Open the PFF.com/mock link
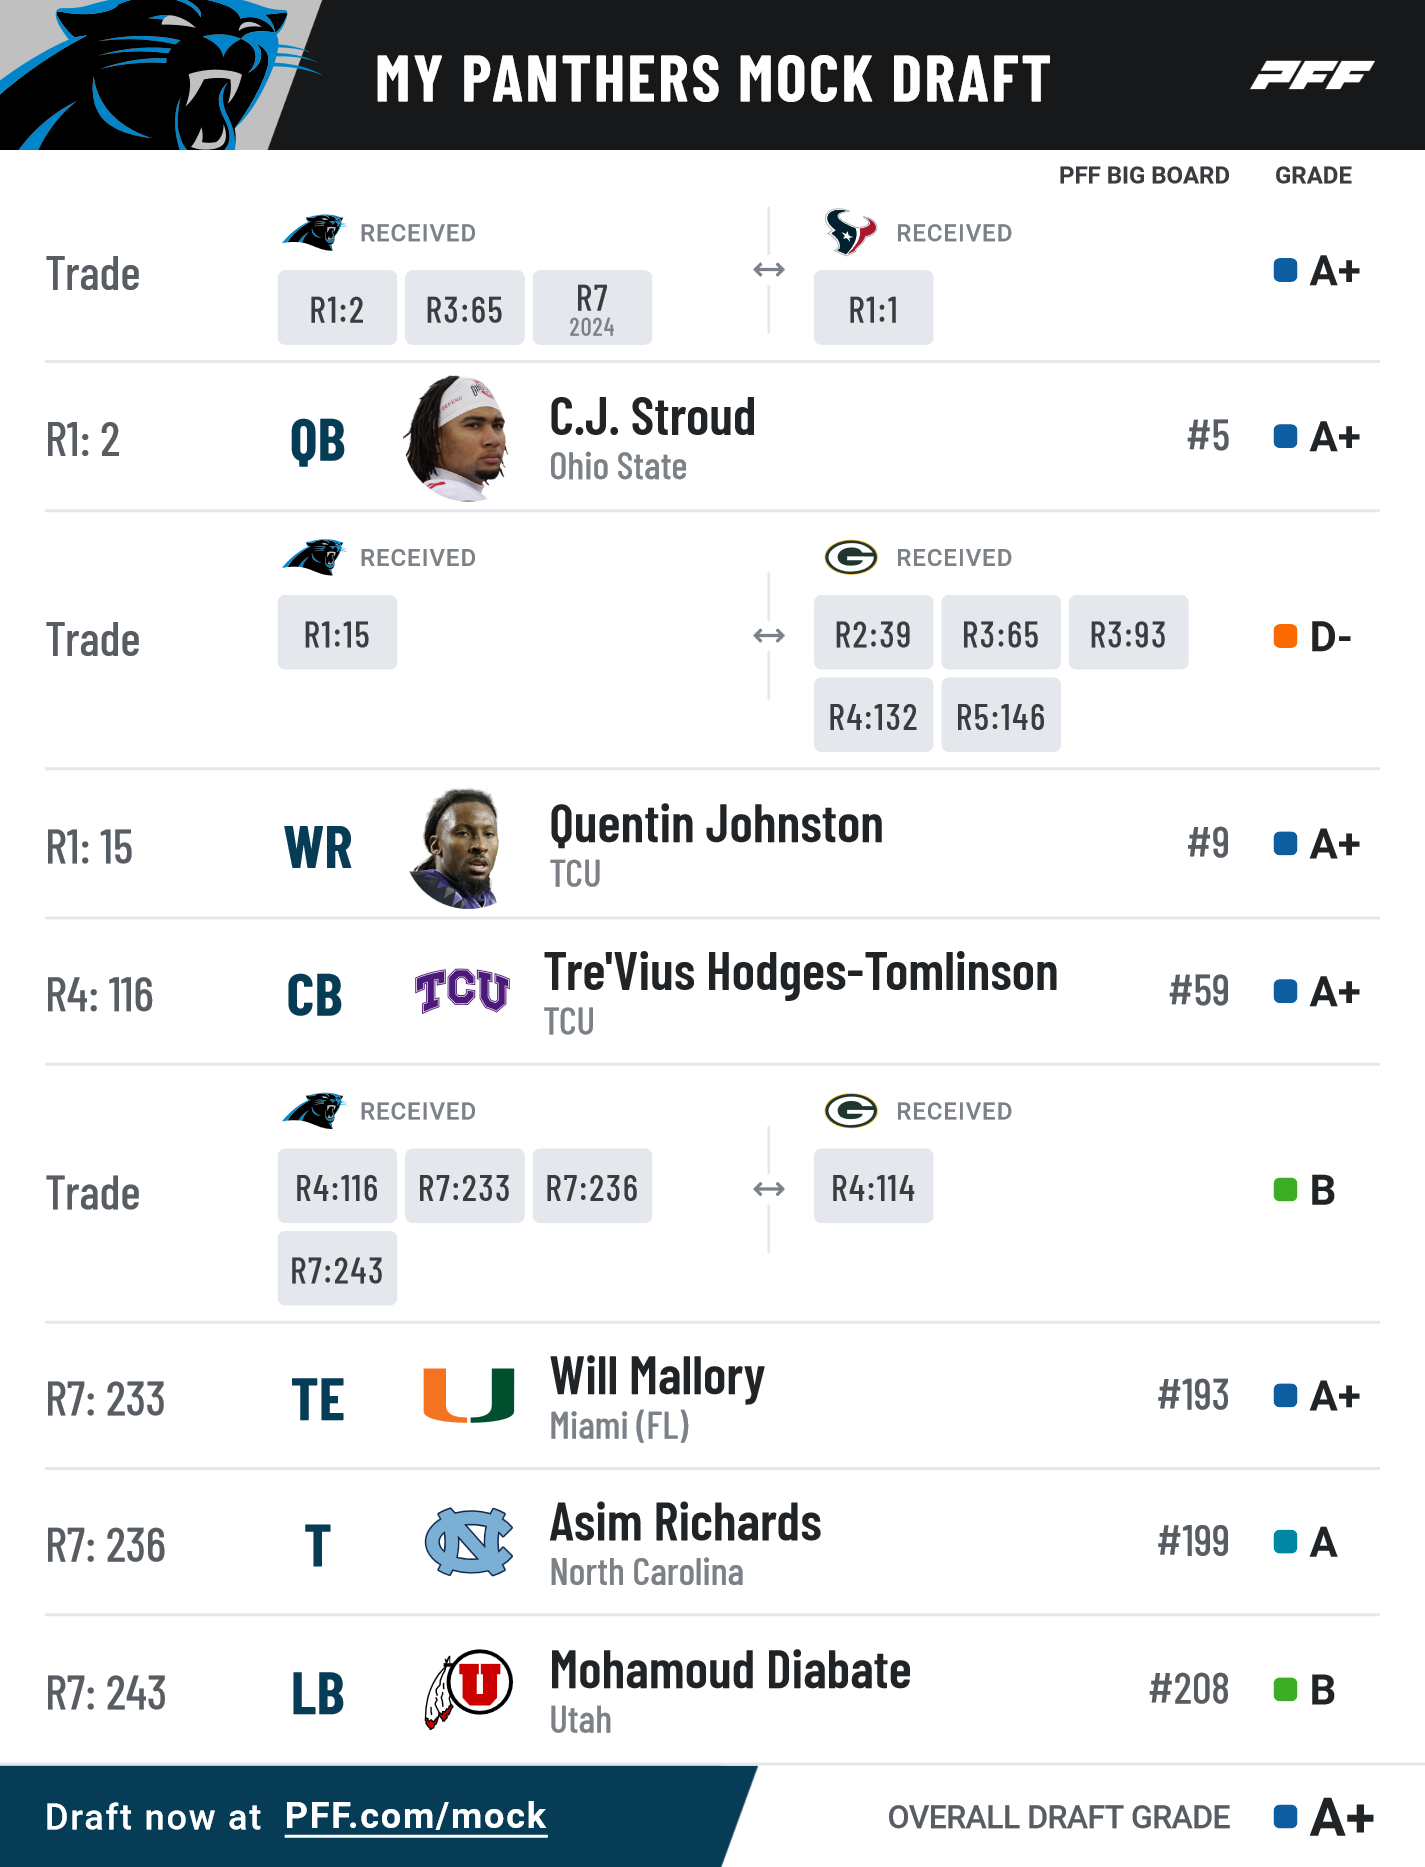The height and width of the screenshot is (1867, 1425). coord(415,1816)
